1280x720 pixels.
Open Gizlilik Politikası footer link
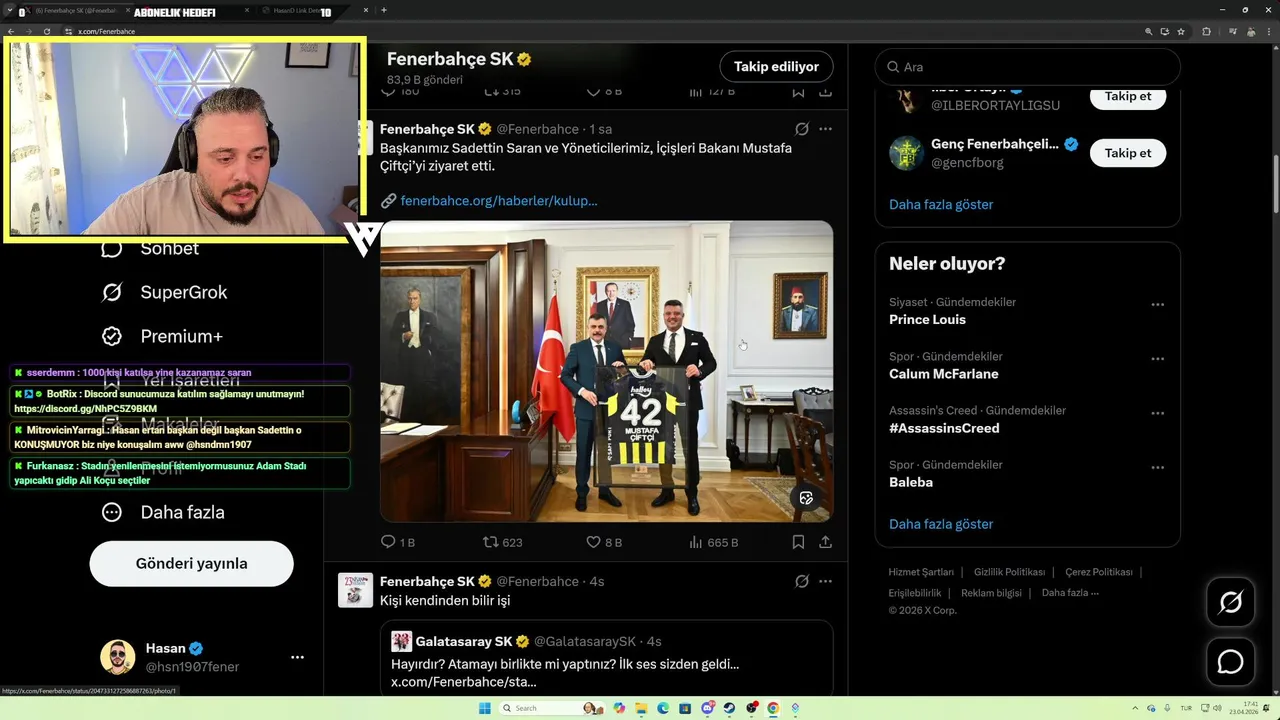(1009, 572)
